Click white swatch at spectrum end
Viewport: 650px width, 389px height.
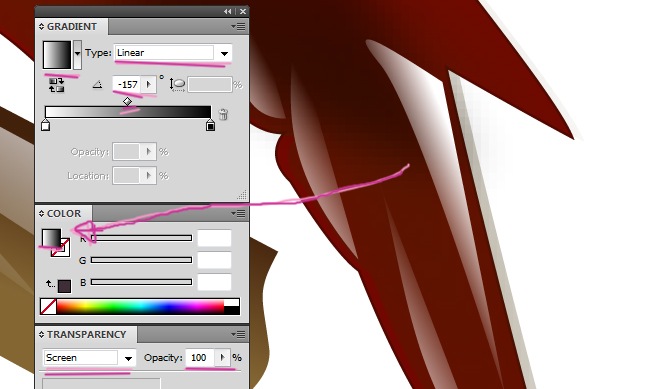point(232,303)
